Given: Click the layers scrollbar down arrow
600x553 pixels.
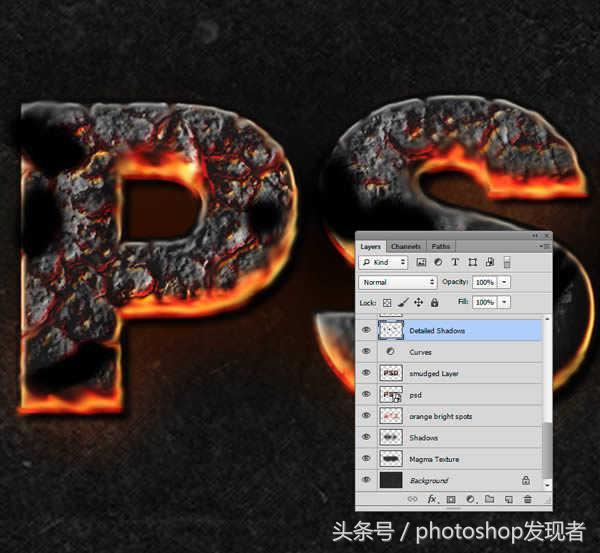Looking at the screenshot, I should (x=547, y=485).
